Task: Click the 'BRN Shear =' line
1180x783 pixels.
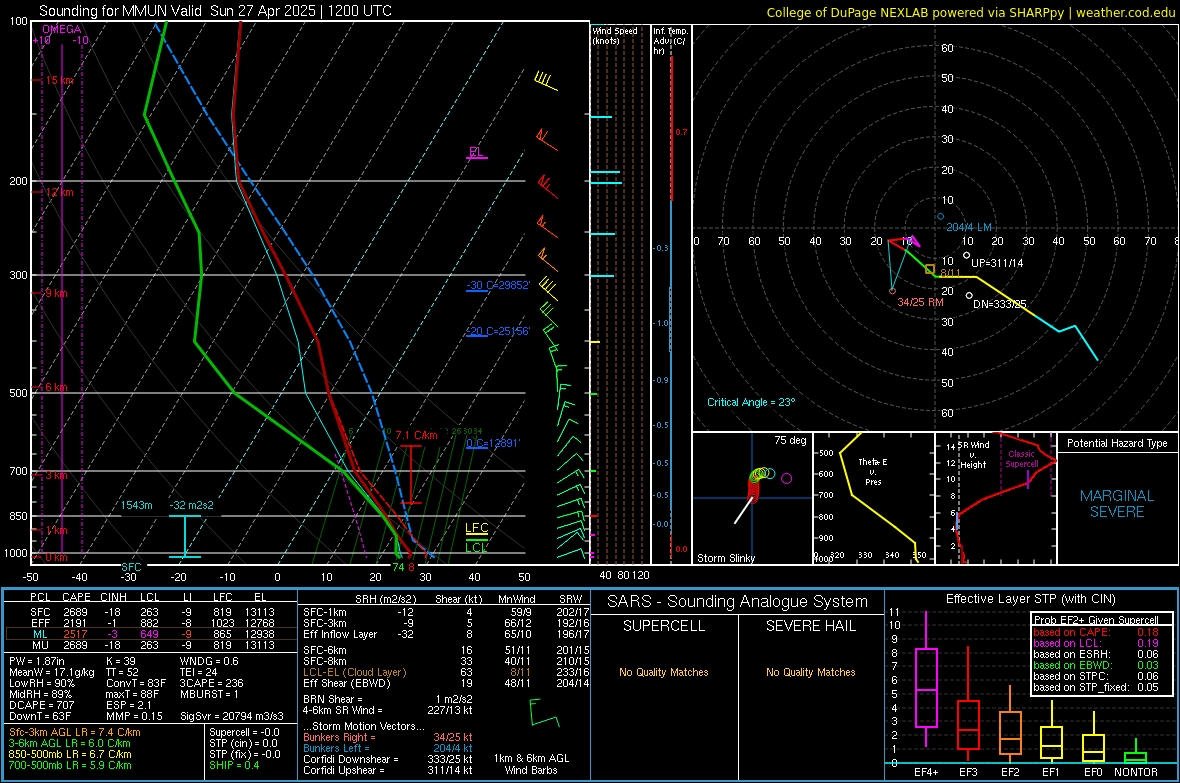Action: [x=387, y=699]
